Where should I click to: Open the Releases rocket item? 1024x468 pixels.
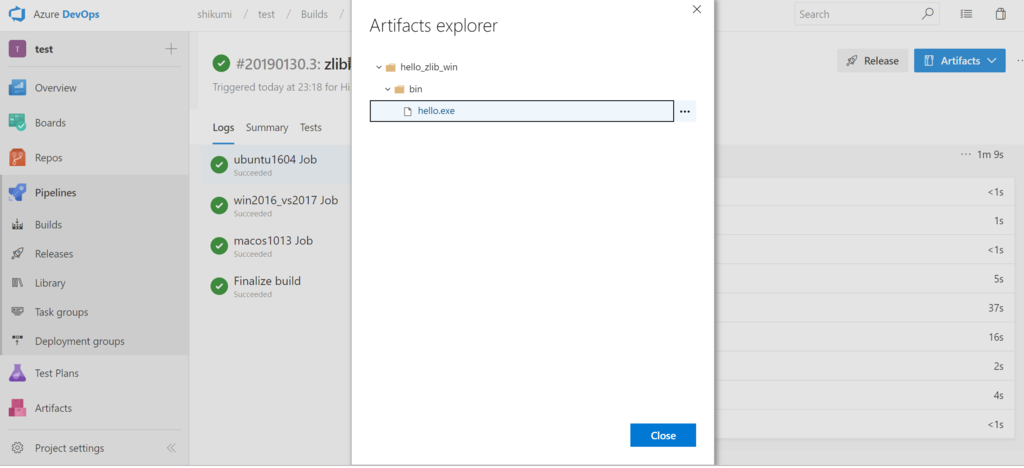click(x=54, y=254)
